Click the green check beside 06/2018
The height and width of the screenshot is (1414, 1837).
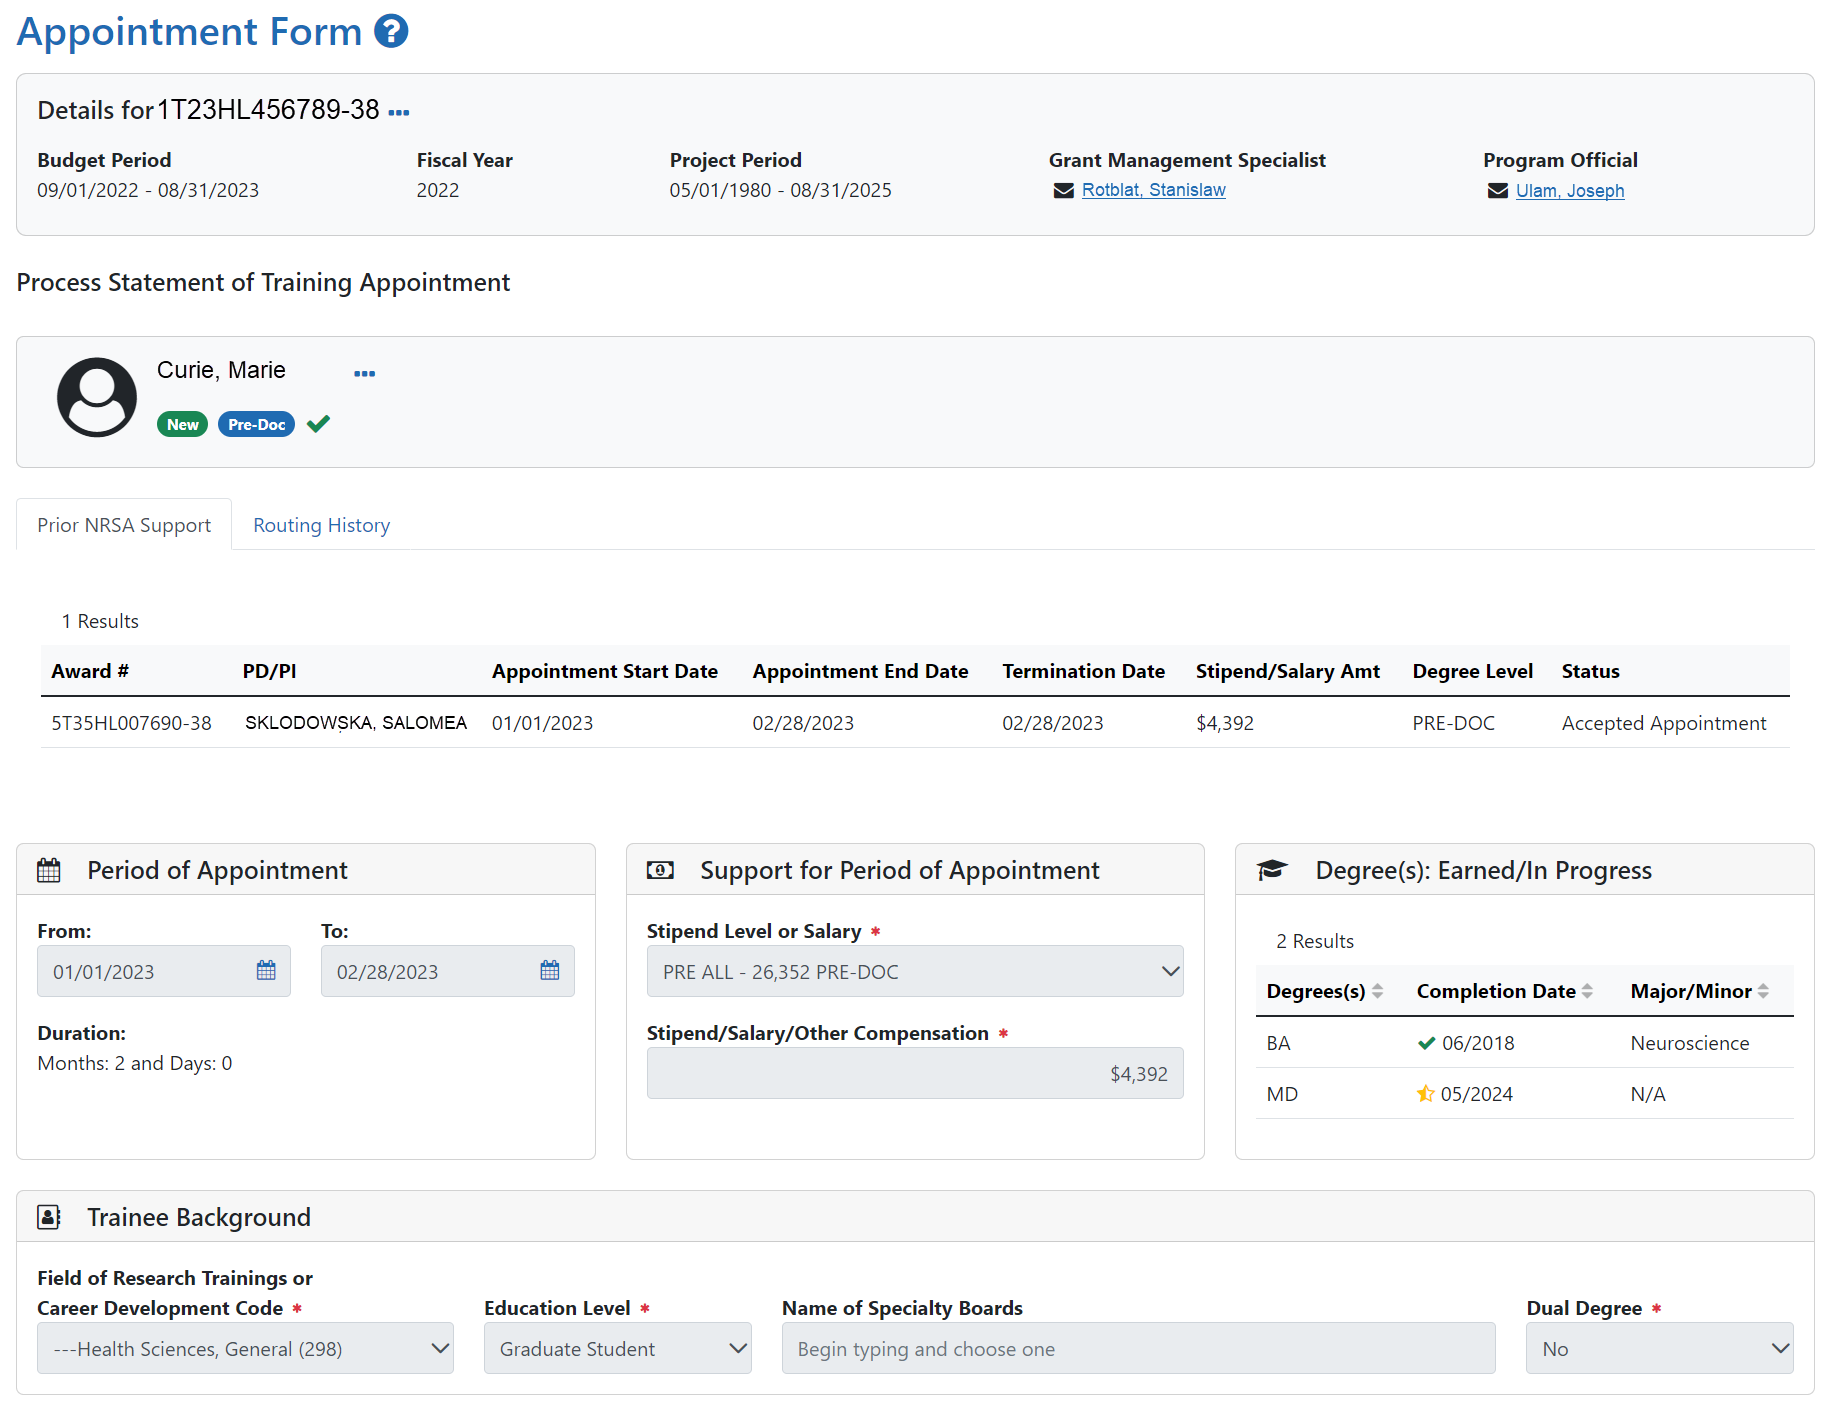[x=1427, y=1043]
